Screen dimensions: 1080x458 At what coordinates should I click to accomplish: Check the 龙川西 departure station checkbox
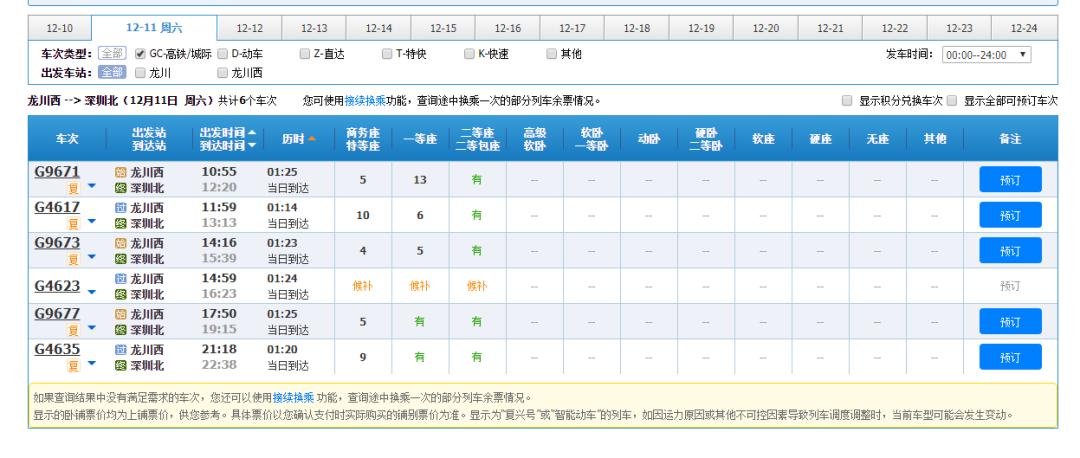coord(223,72)
